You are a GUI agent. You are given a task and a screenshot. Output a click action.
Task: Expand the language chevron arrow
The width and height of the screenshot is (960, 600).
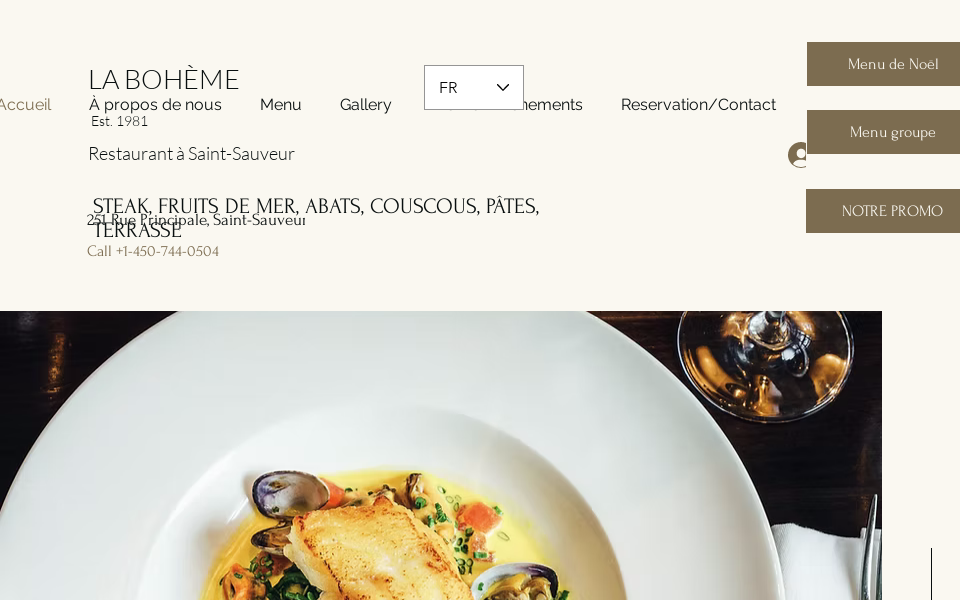click(x=503, y=88)
